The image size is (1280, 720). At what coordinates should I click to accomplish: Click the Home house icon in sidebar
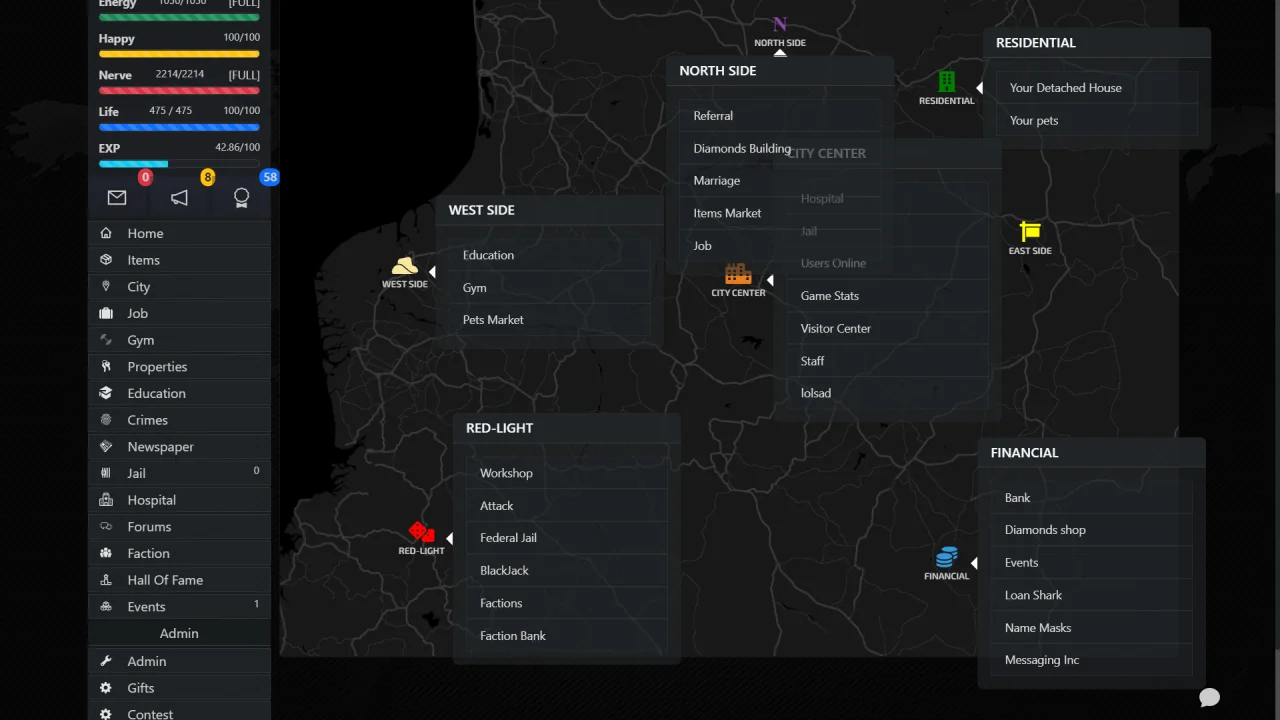(106, 233)
